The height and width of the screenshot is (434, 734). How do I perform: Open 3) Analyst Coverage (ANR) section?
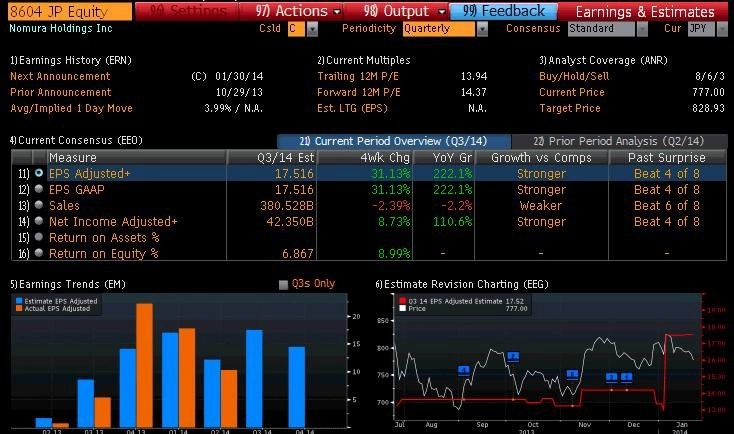pos(603,60)
